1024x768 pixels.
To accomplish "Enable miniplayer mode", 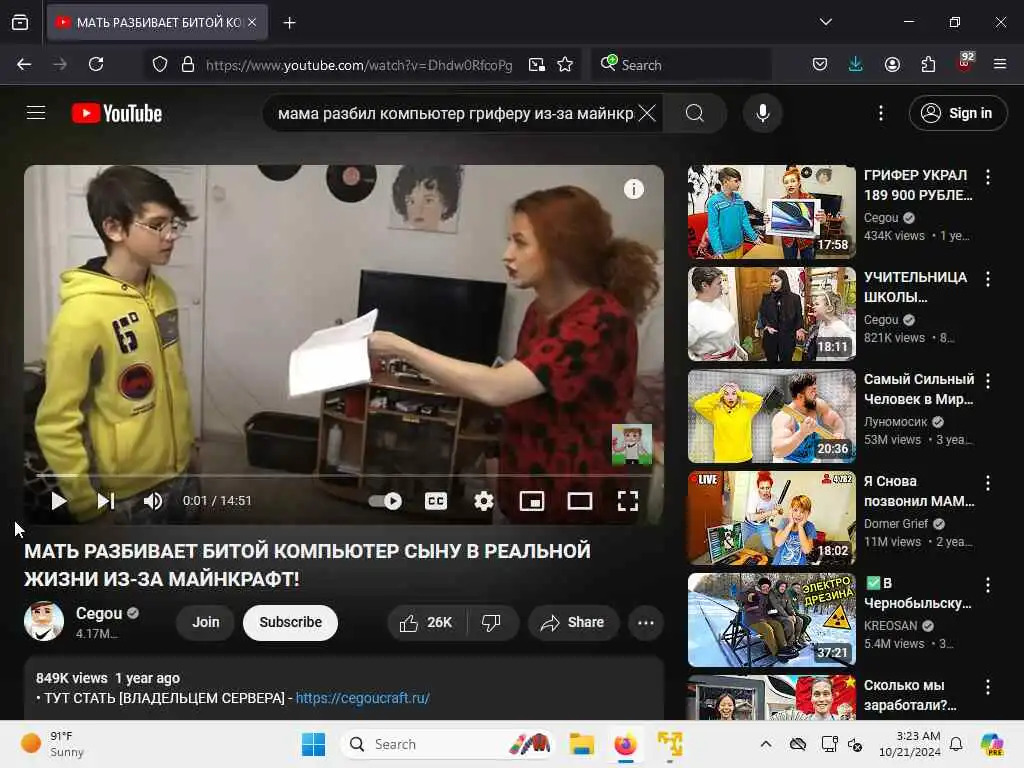I will tap(532, 501).
